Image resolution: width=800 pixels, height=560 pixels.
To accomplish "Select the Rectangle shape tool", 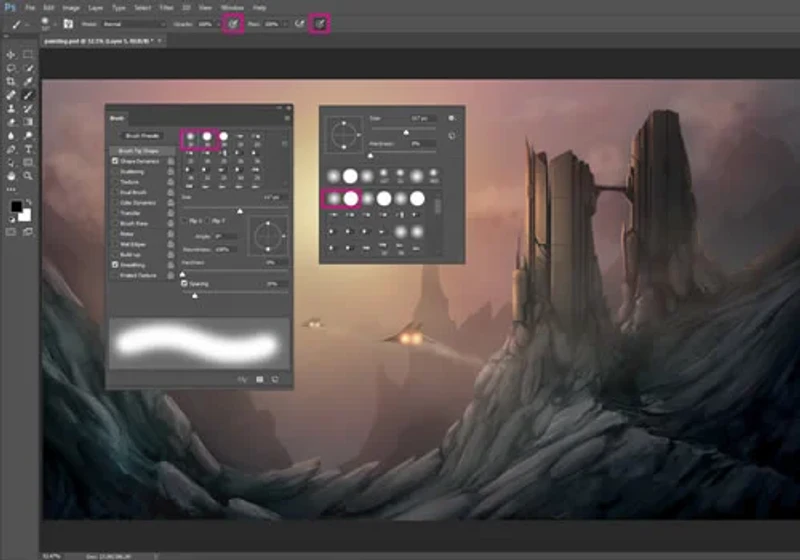I will 28,163.
